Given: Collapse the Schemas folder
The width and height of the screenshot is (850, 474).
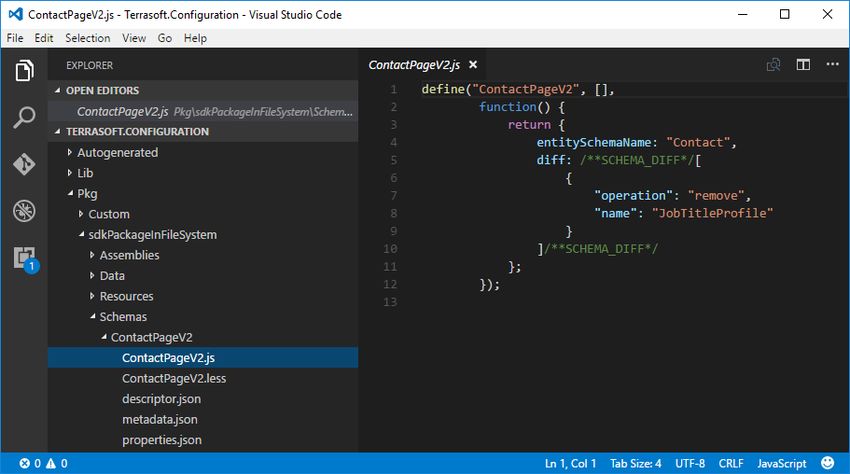Looking at the screenshot, I should point(93,316).
